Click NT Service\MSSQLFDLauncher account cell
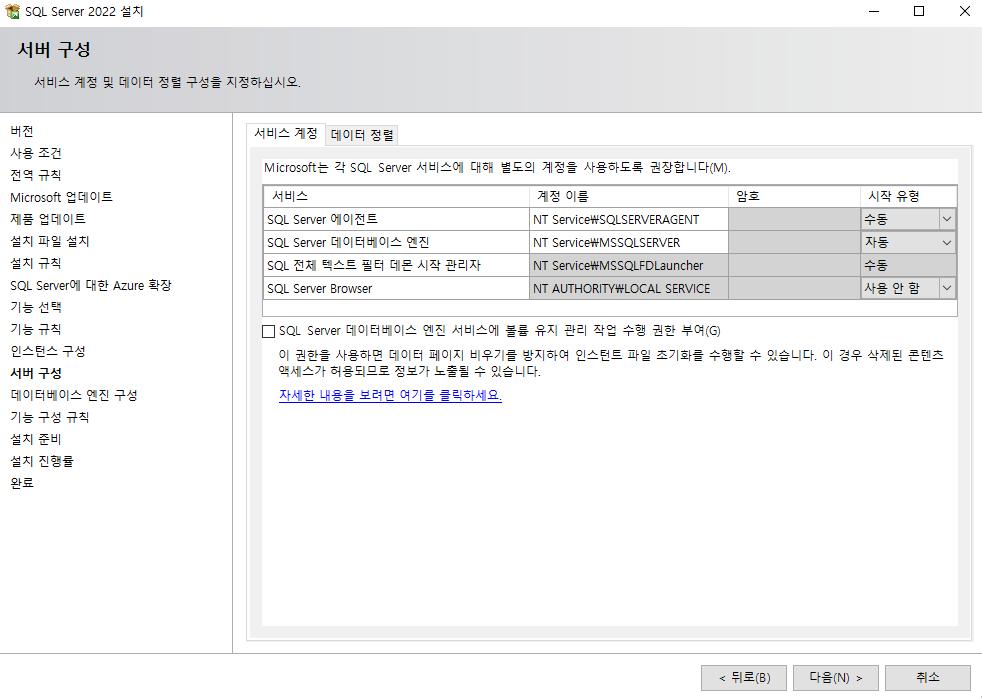The image size is (982, 698). coord(629,265)
